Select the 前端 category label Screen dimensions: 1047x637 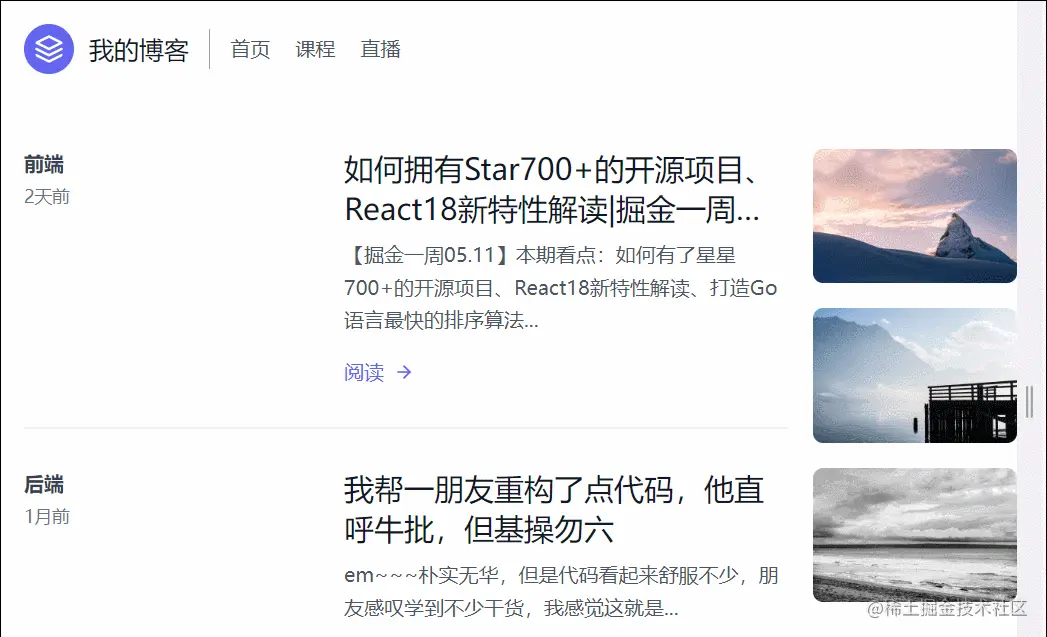[x=44, y=164]
